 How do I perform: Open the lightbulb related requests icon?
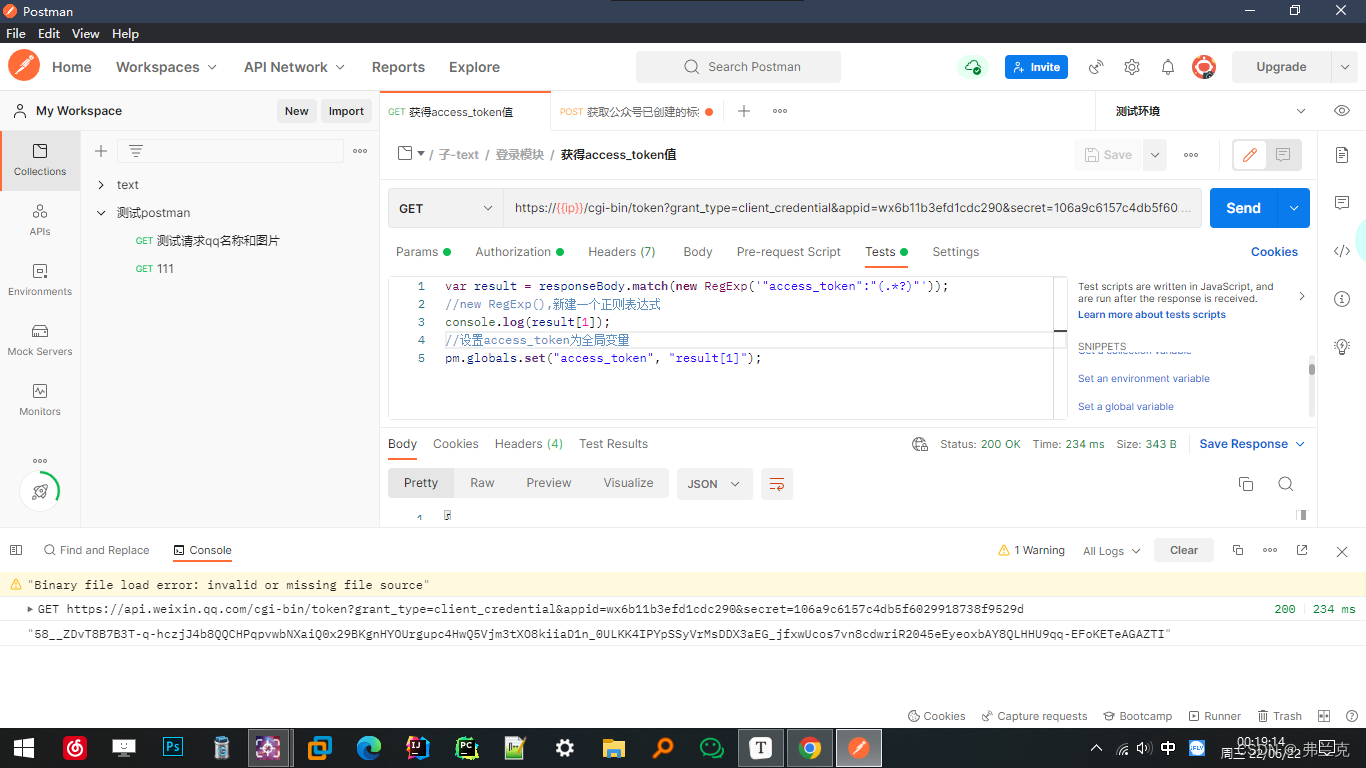(1342, 347)
